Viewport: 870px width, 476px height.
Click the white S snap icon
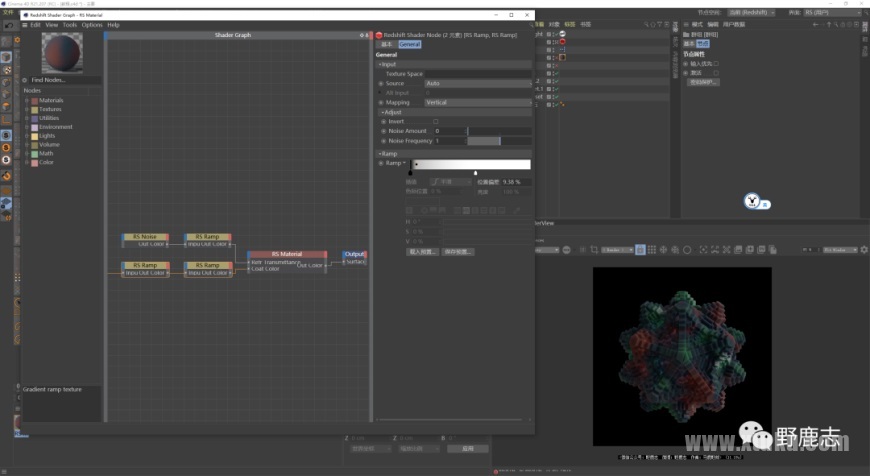pos(6,160)
